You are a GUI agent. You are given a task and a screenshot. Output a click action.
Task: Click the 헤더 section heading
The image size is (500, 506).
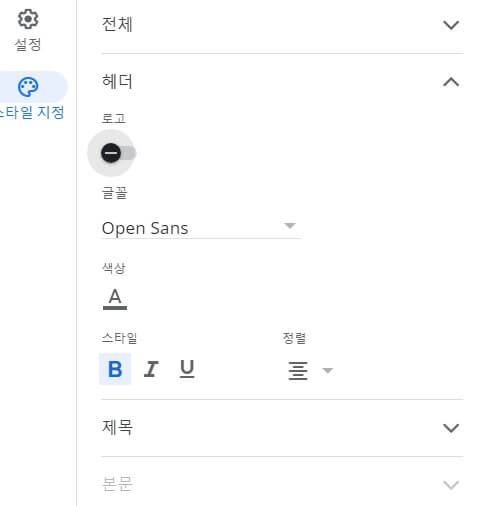click(x=117, y=82)
